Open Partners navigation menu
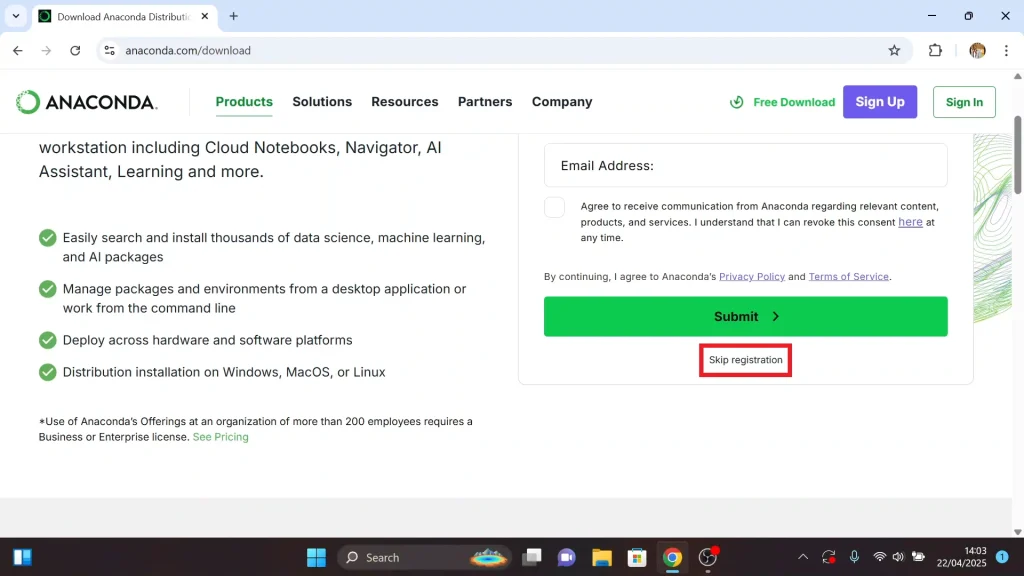The width and height of the screenshot is (1024, 576). coord(485,102)
